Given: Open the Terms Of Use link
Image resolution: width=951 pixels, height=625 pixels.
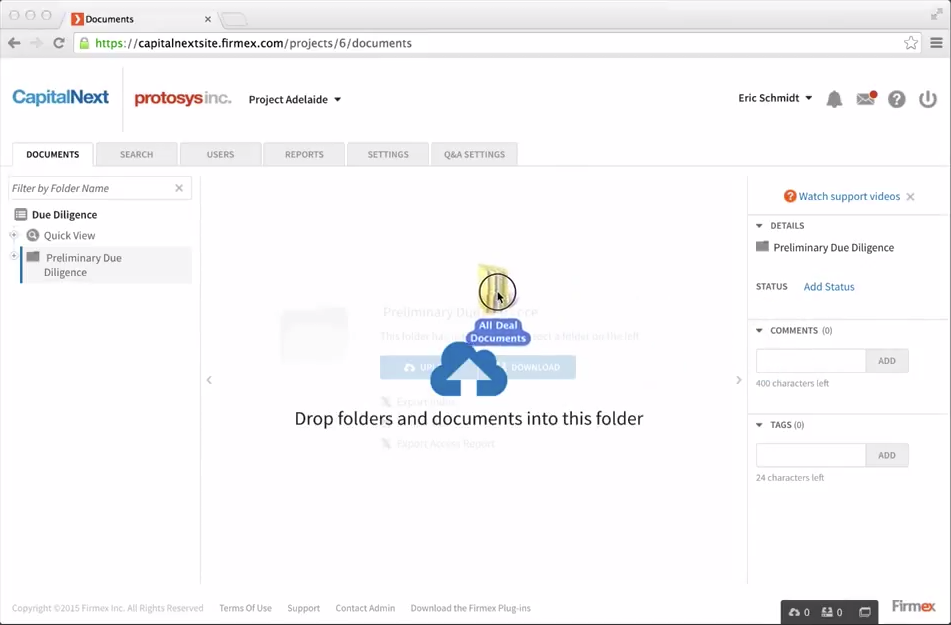Looking at the screenshot, I should [246, 608].
